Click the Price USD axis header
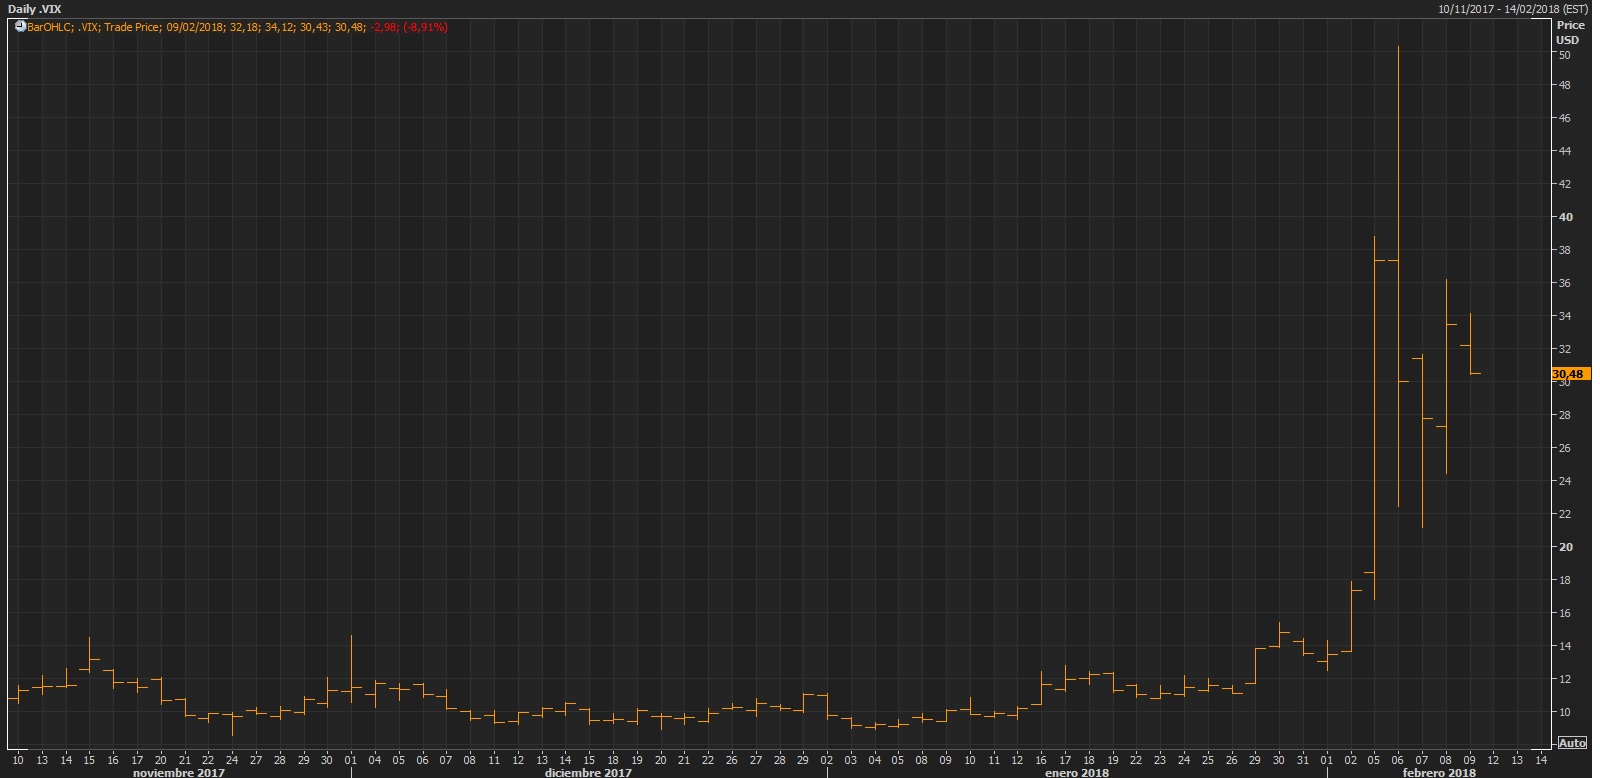Screen dimensions: 1600x778 (1569, 32)
